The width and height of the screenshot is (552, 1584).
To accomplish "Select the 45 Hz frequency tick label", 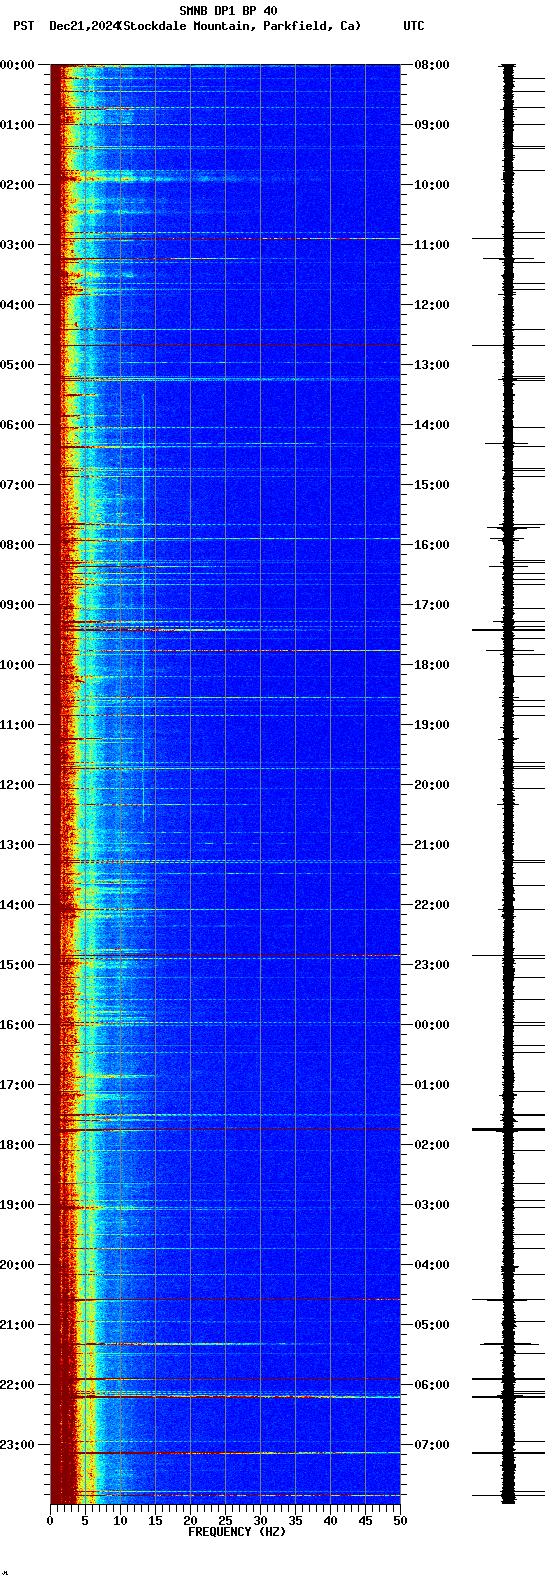I will (x=365, y=1521).
